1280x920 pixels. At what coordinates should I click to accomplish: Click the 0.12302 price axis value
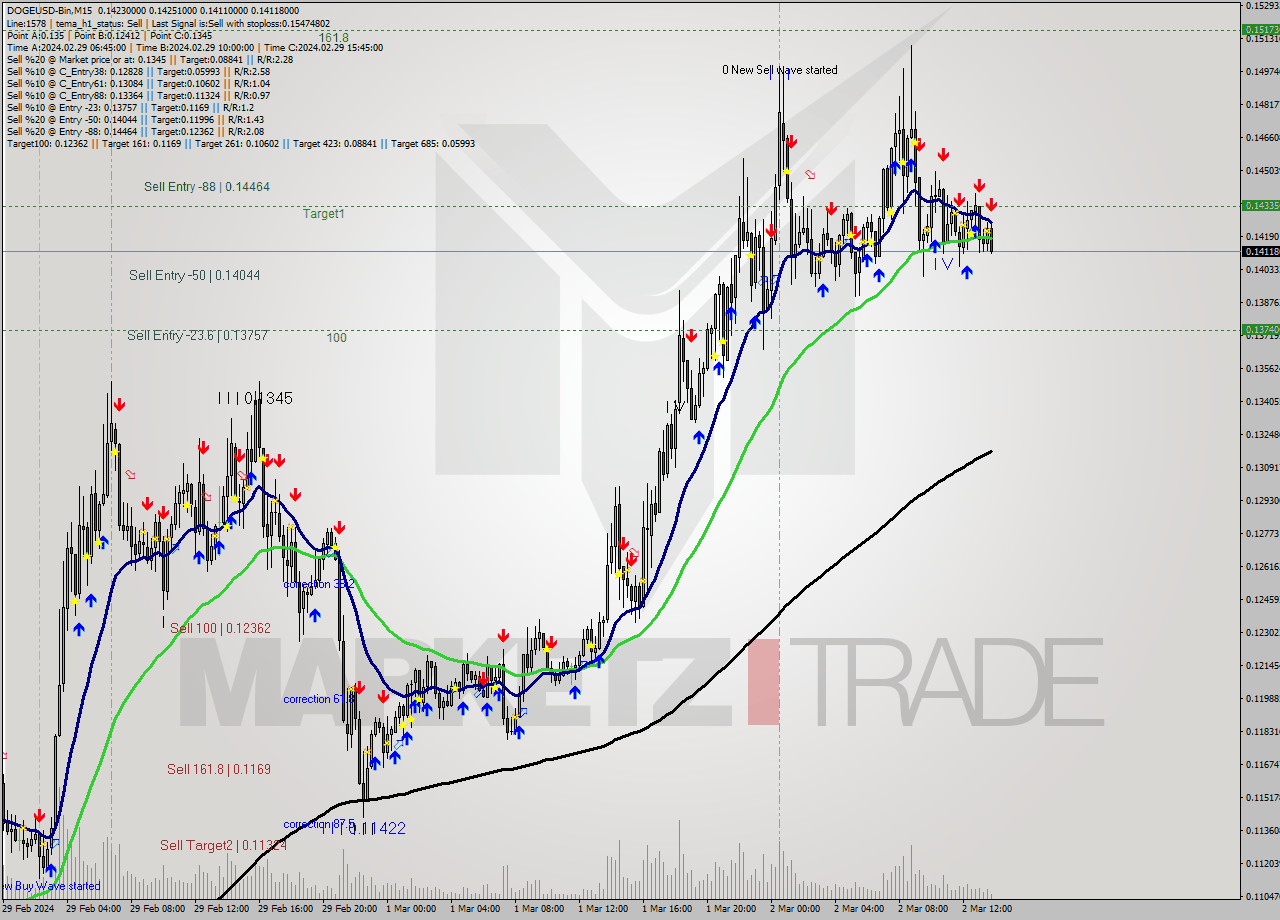1261,632
